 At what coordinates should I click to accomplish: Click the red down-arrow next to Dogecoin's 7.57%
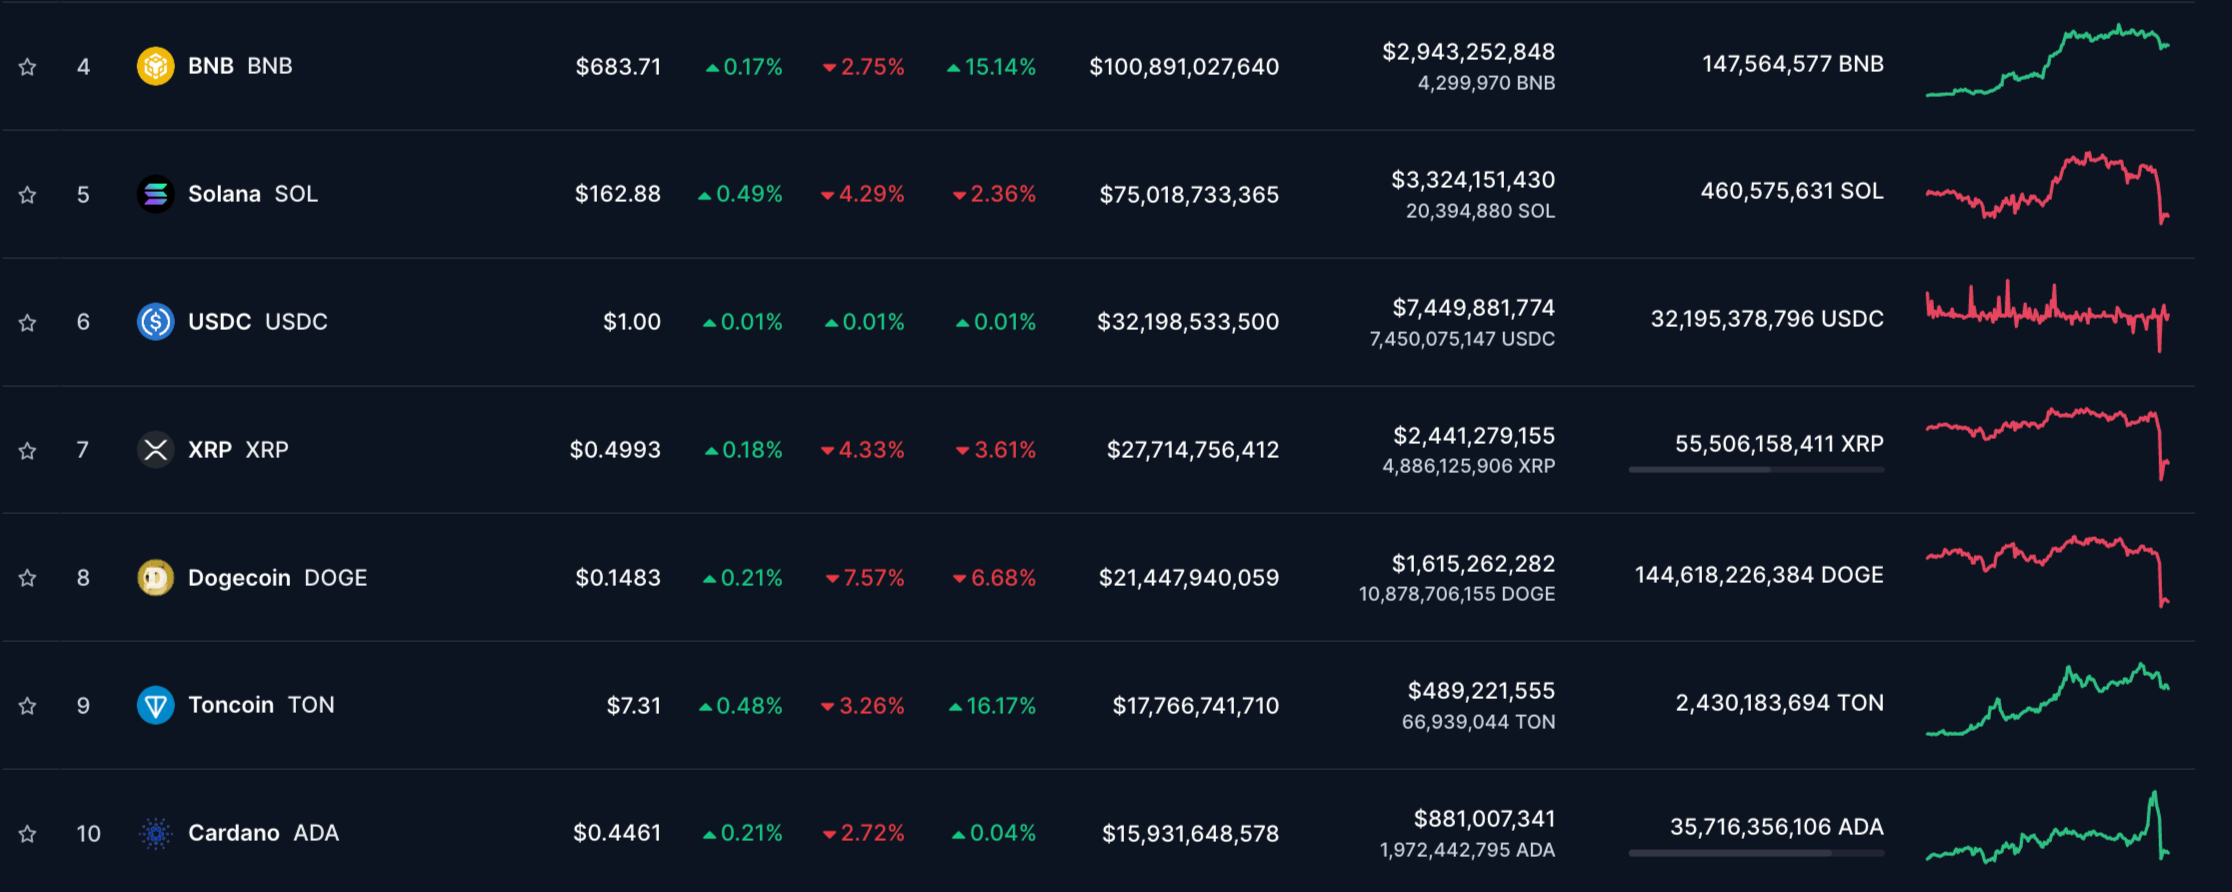coord(832,578)
